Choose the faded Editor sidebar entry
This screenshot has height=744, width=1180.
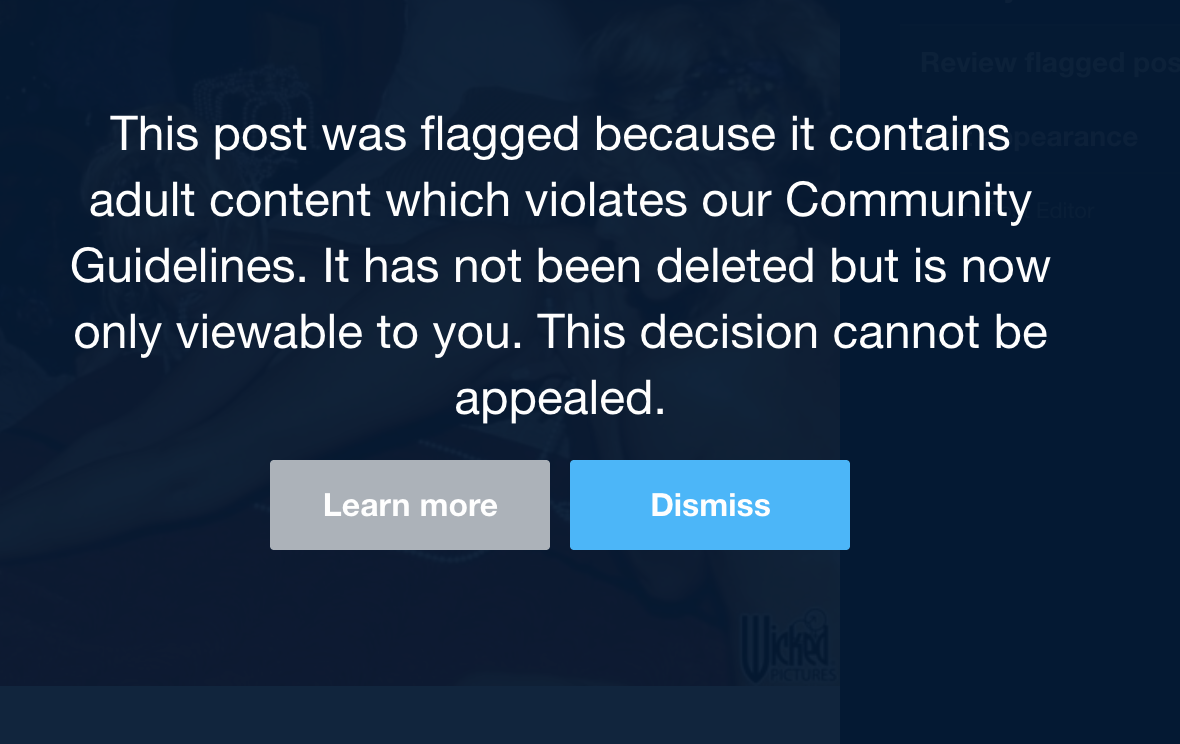pyautogui.click(x=1064, y=211)
